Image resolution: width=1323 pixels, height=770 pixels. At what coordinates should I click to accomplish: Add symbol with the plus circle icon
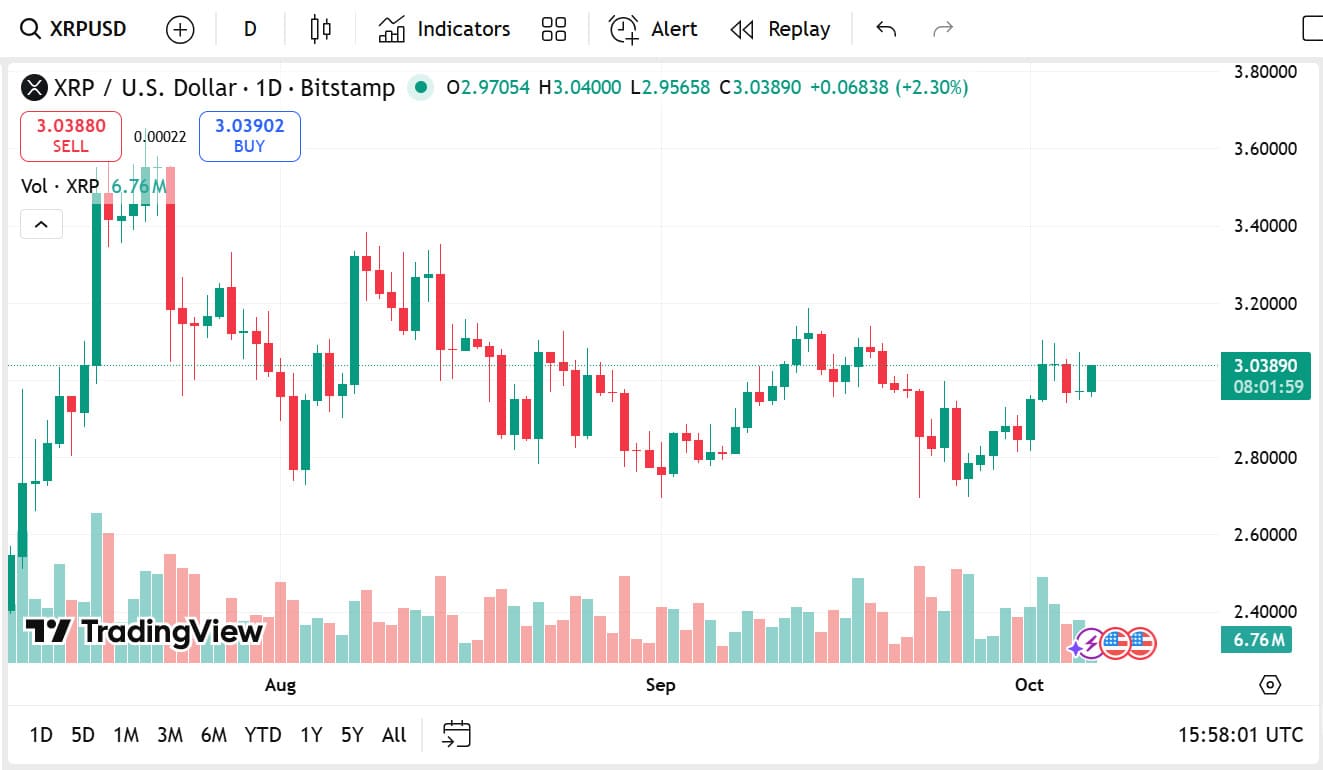click(180, 30)
